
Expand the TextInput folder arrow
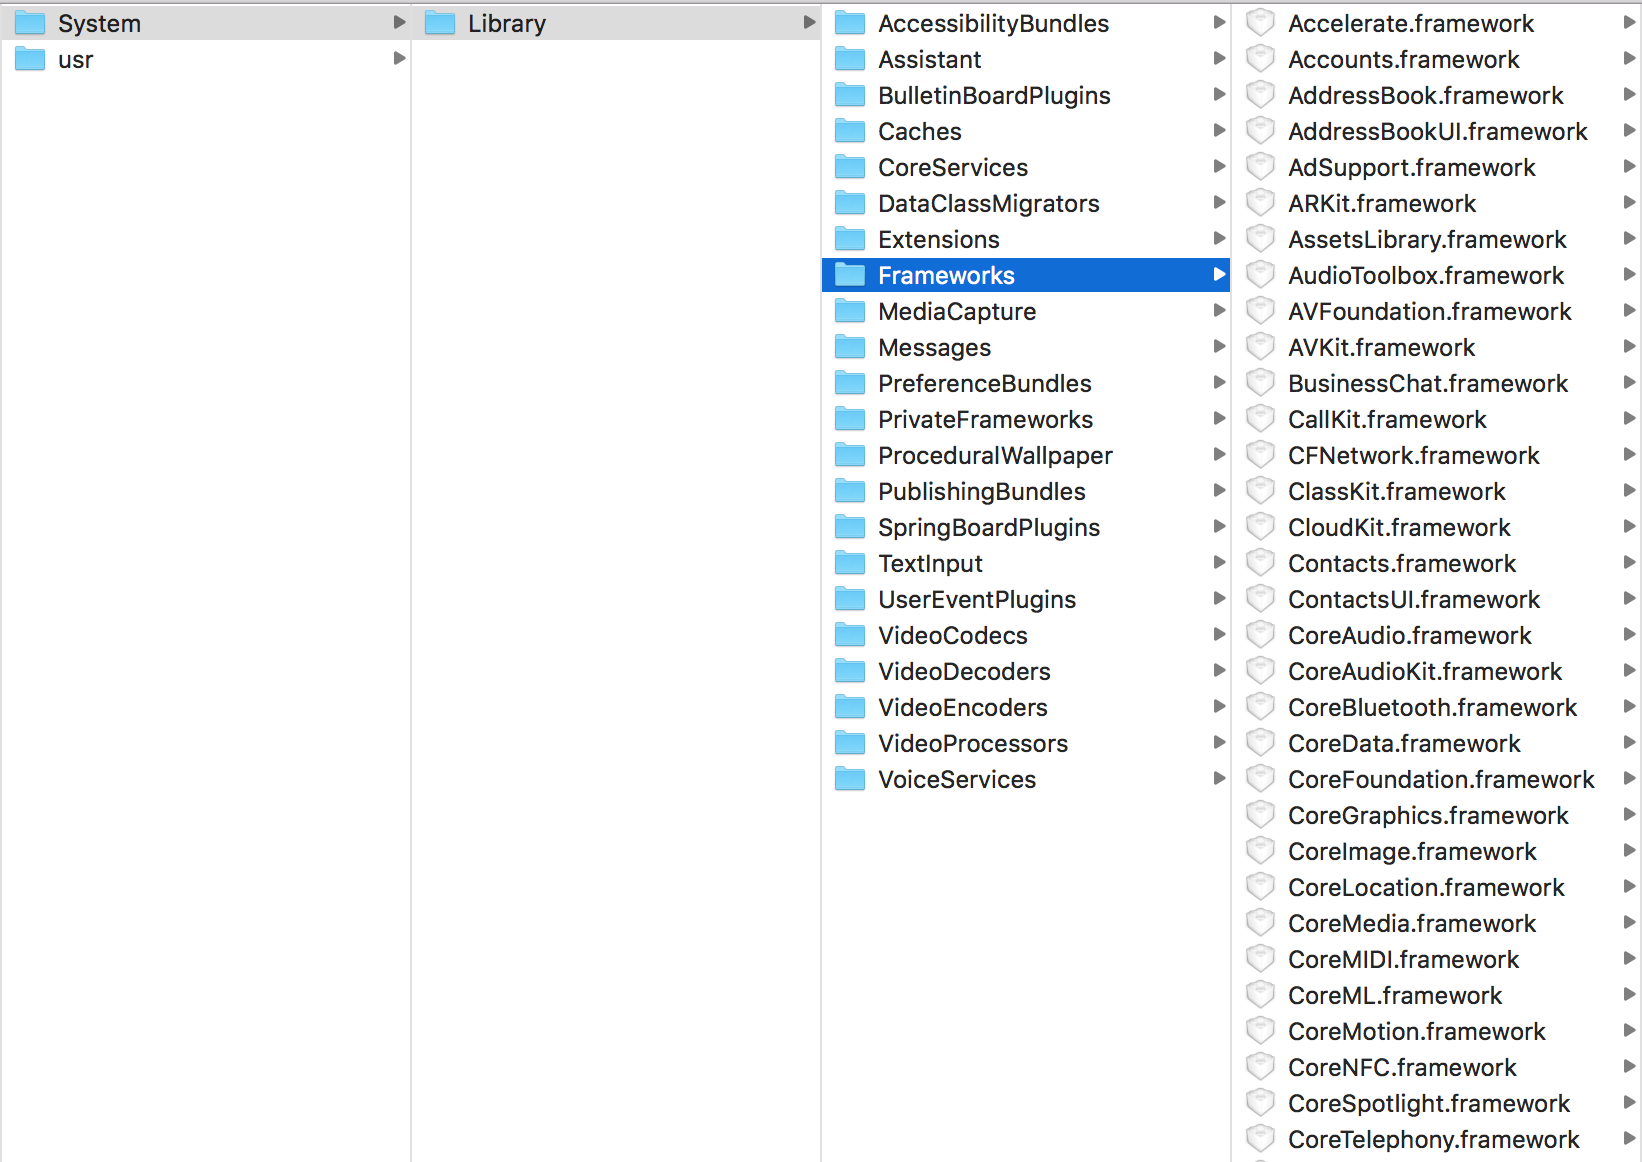pyautogui.click(x=1219, y=562)
